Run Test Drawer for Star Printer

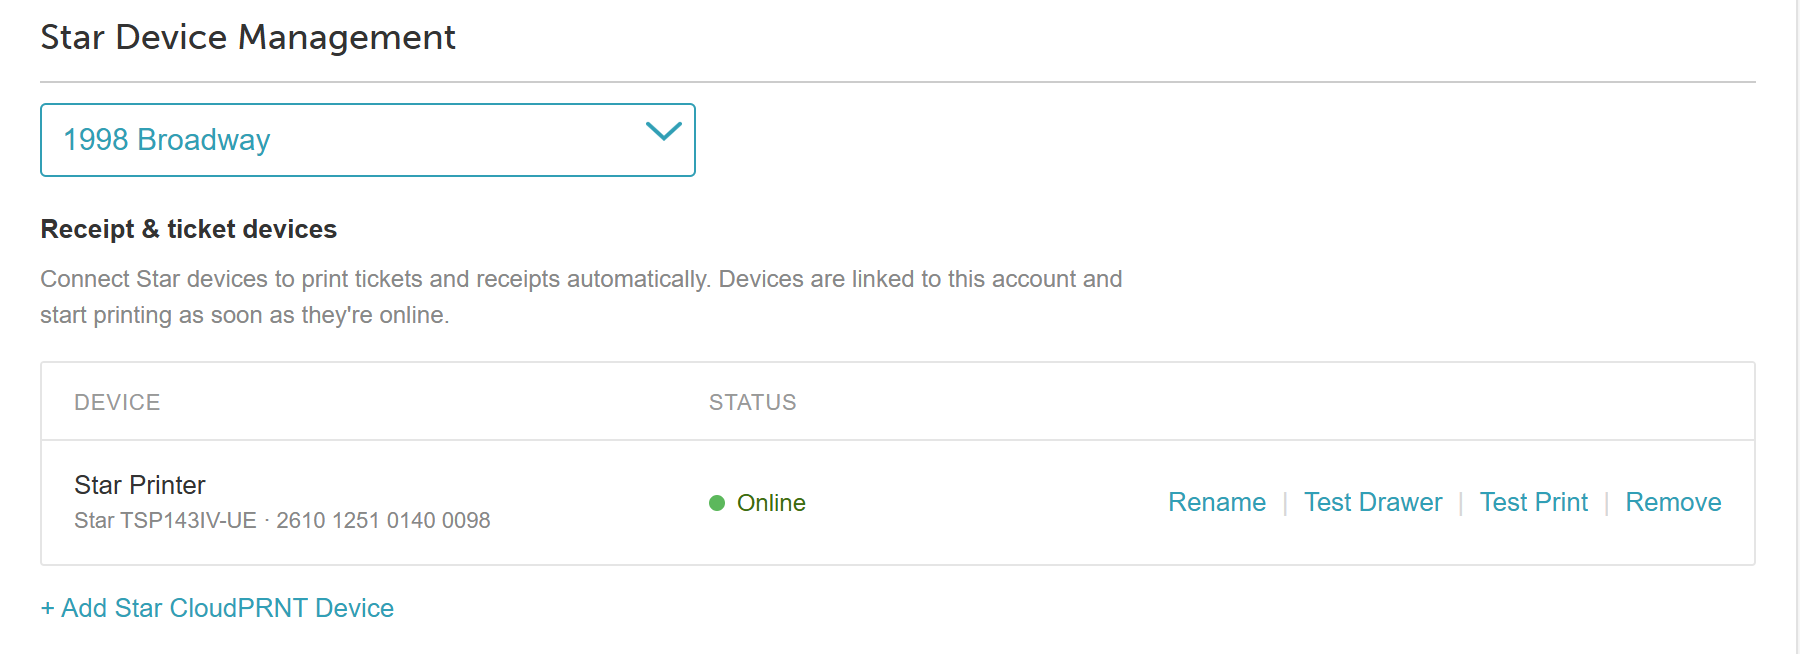(1373, 502)
